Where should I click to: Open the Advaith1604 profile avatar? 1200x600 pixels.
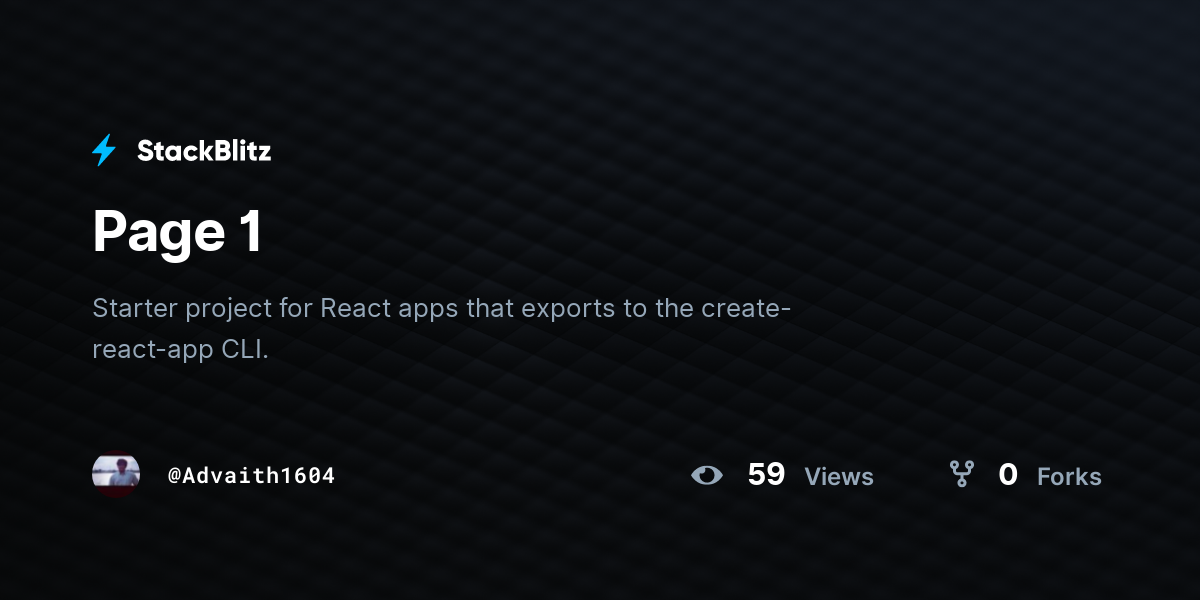point(116,475)
